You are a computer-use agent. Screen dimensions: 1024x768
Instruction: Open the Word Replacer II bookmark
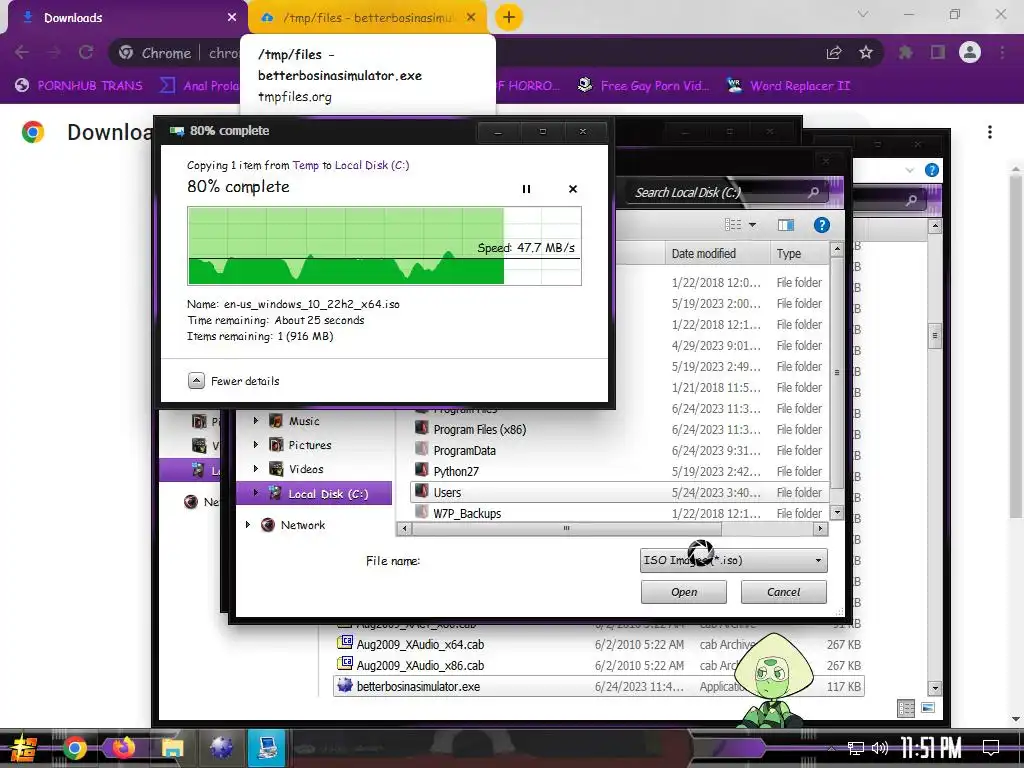pos(789,86)
